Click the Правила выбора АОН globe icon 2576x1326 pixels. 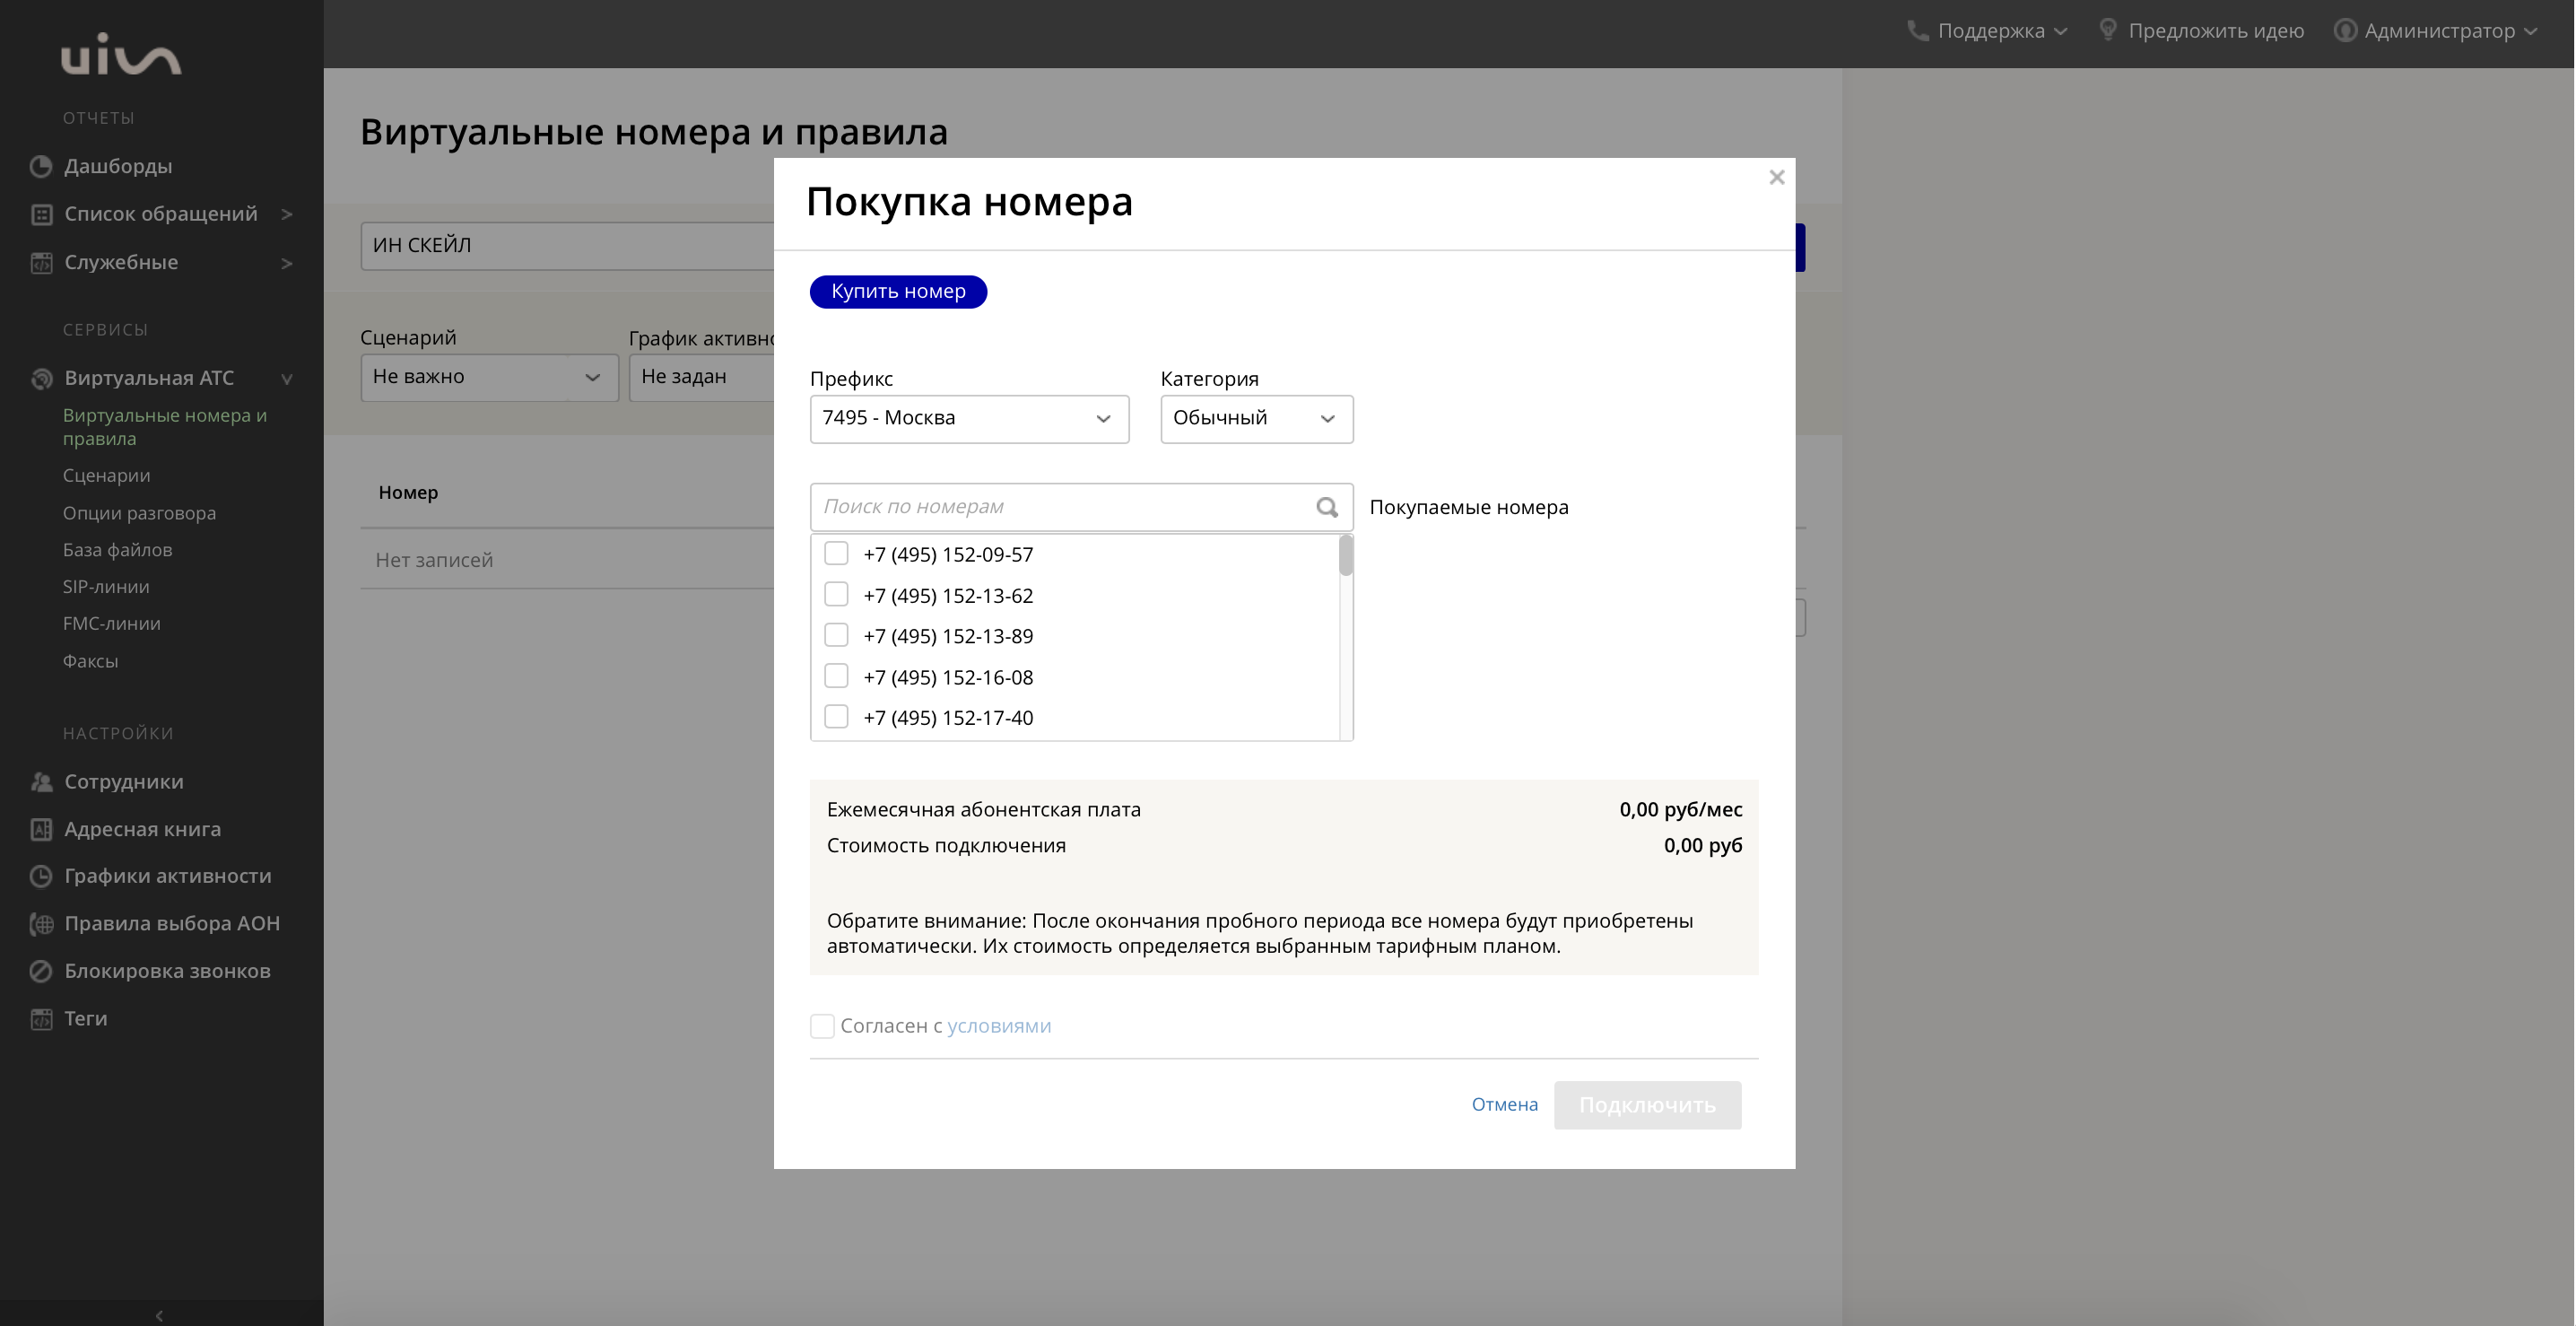[41, 924]
